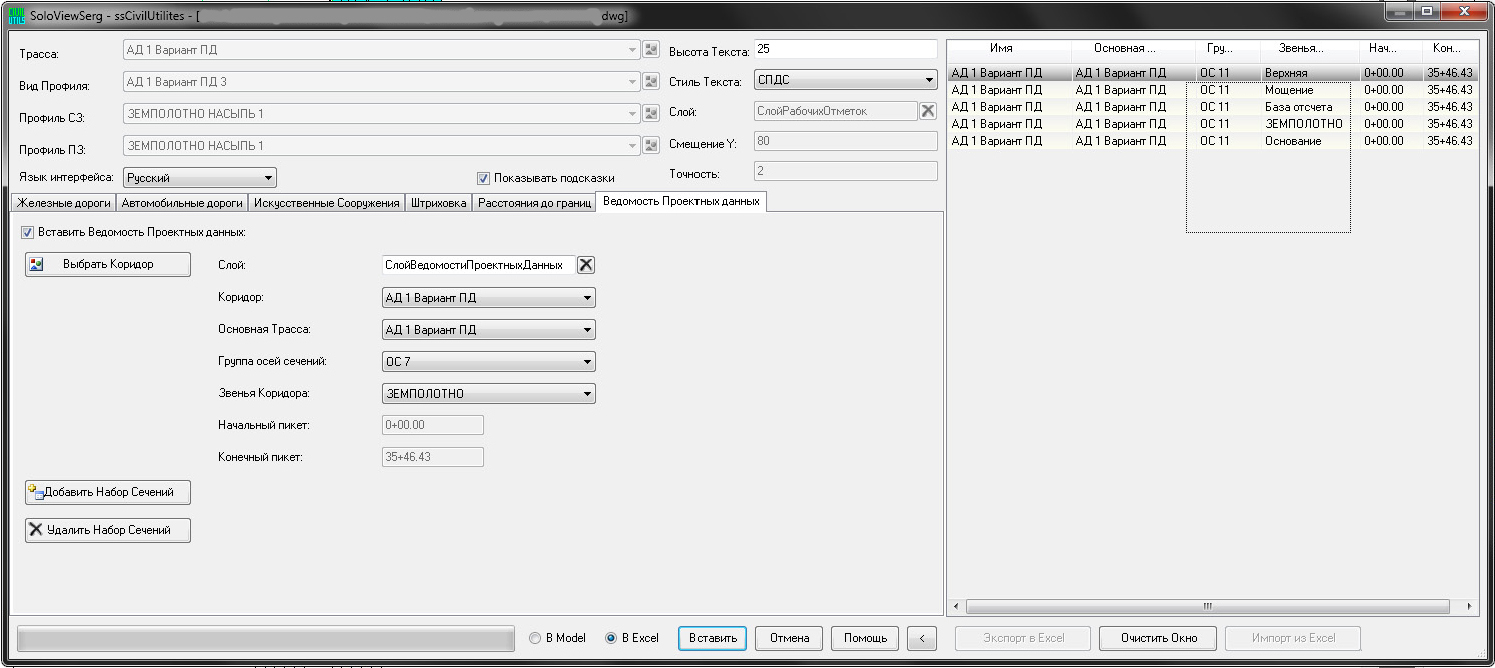Select Ведомость Проектных данных tab
This screenshot has width=1495, height=668.
pyautogui.click(x=681, y=201)
